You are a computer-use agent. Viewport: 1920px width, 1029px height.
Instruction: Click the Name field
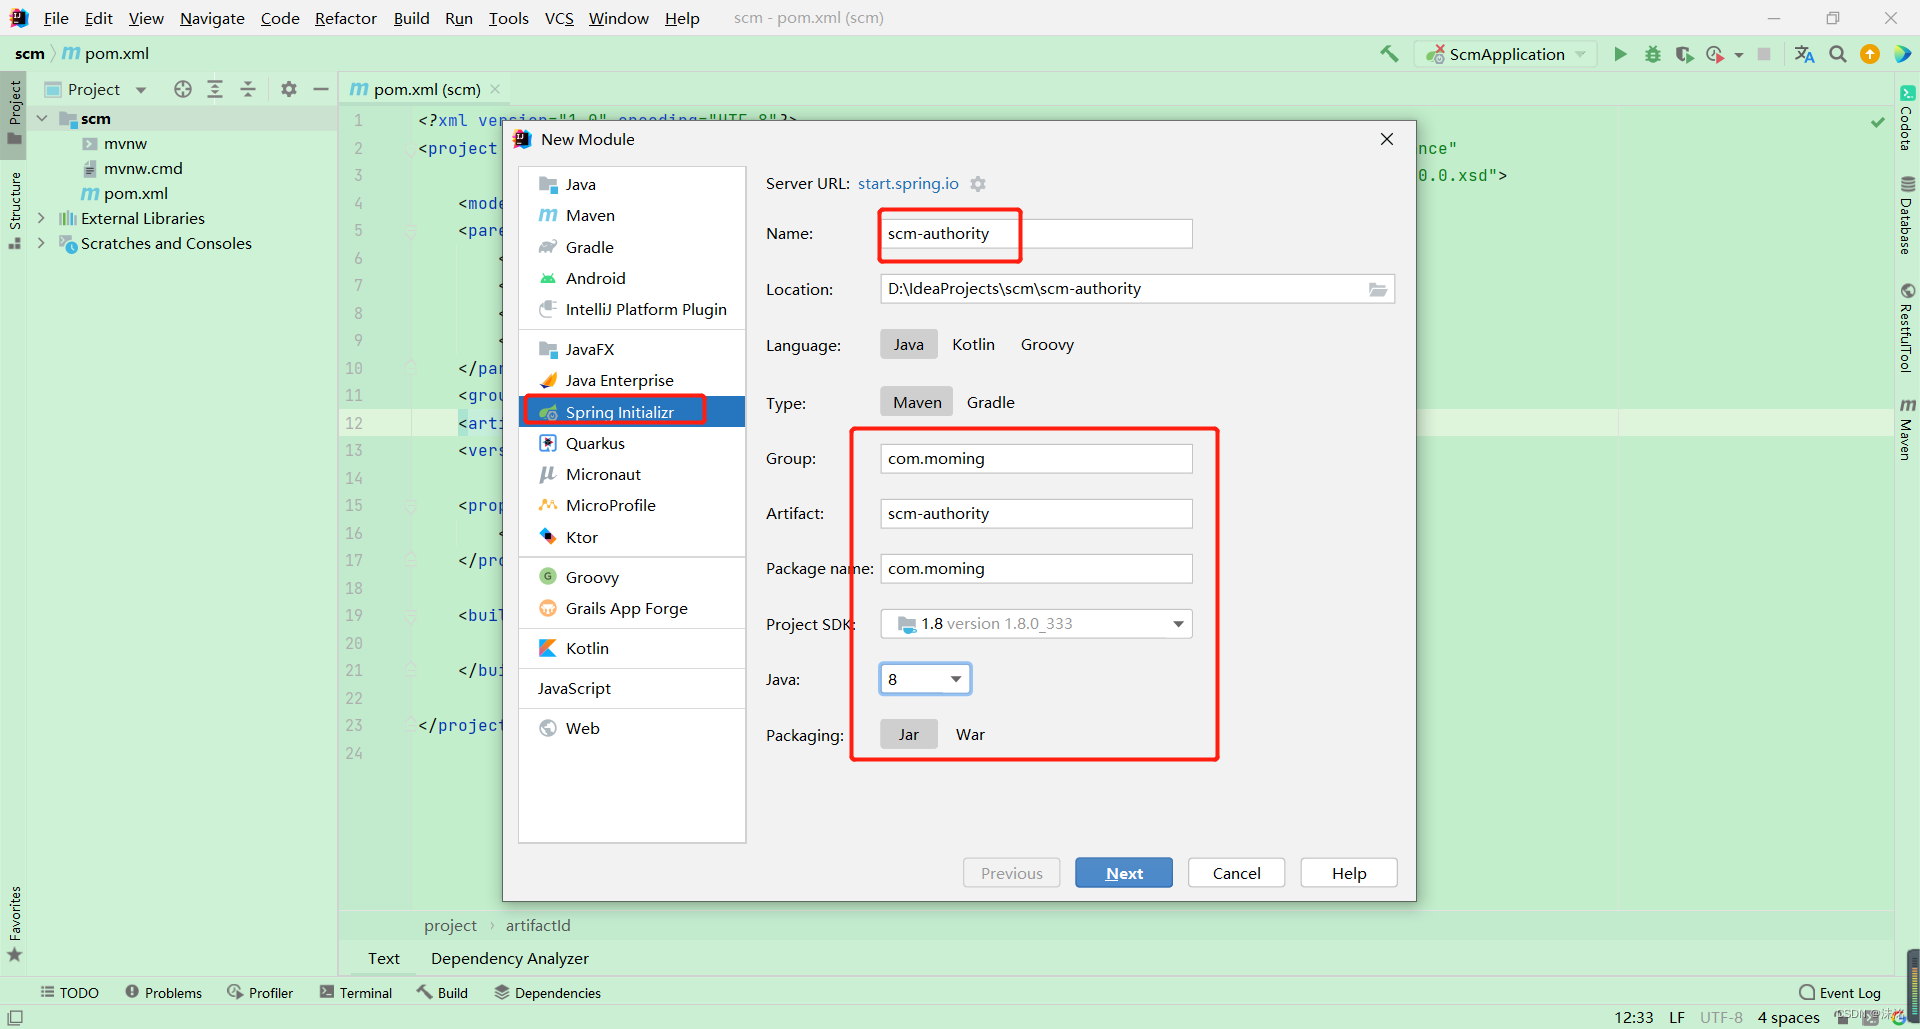click(x=1036, y=234)
